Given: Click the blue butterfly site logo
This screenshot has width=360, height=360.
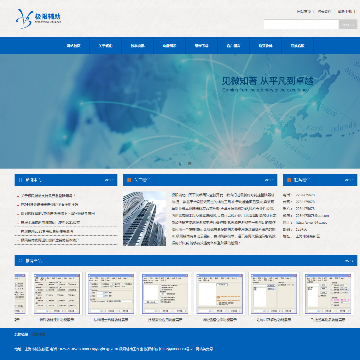Looking at the screenshot, I should point(38,18).
